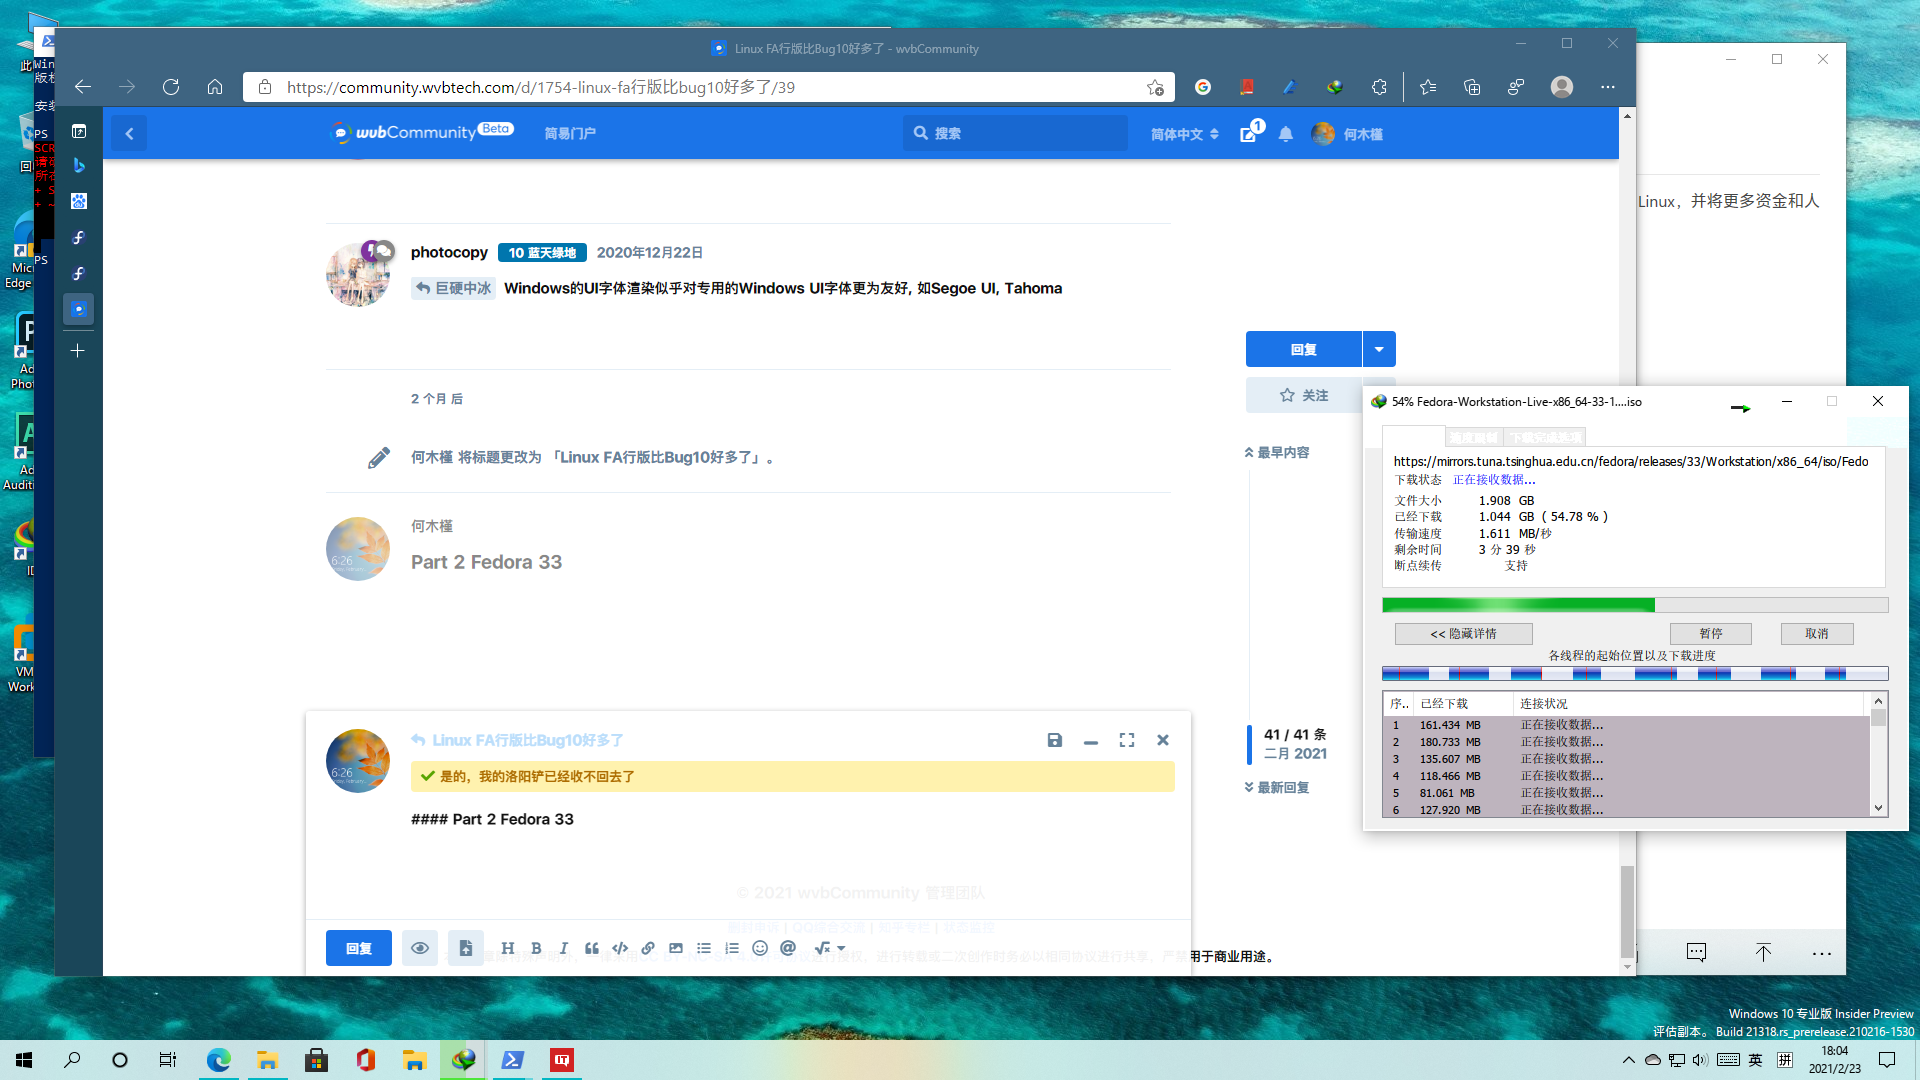
Task: Expand 简体中文 language selector
Action: (x=1184, y=134)
